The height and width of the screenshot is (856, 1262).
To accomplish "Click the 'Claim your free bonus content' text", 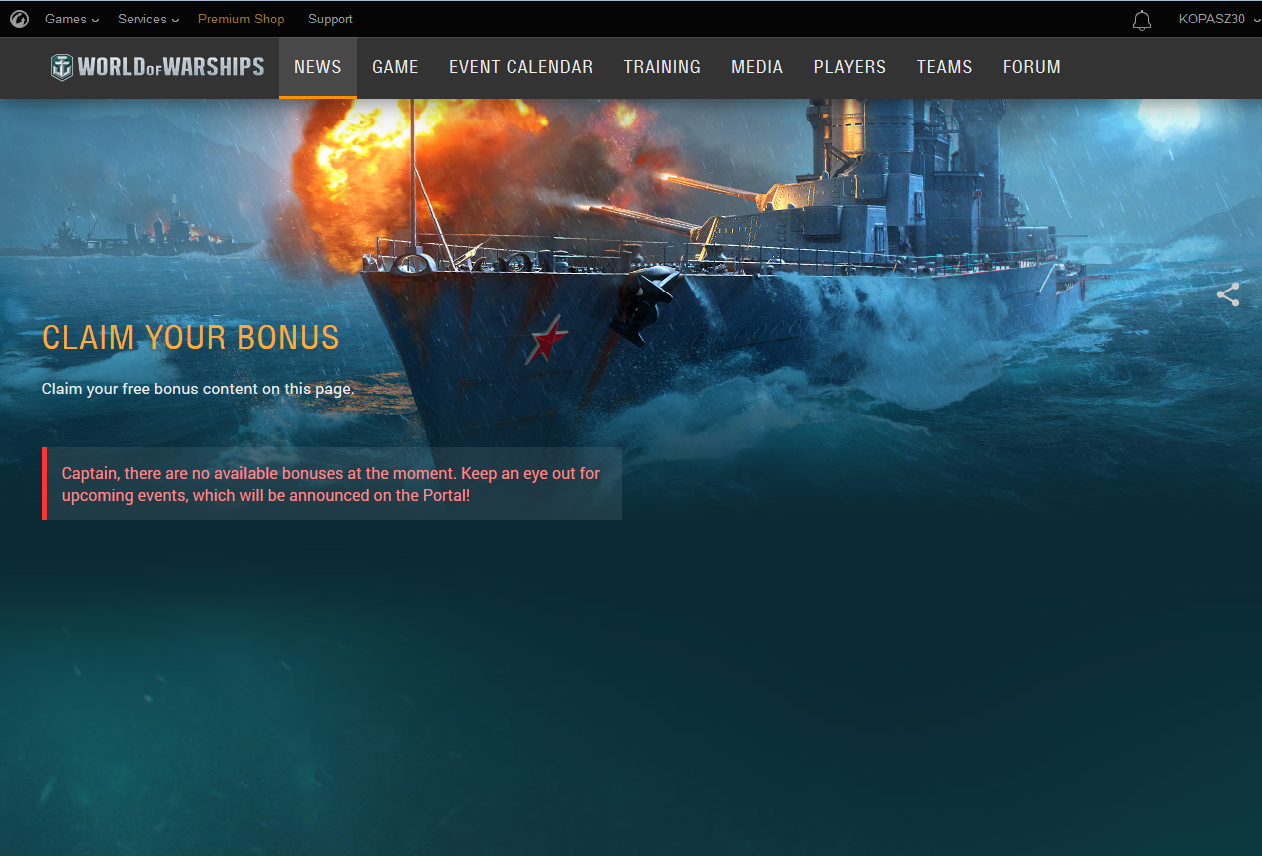I will click(198, 388).
